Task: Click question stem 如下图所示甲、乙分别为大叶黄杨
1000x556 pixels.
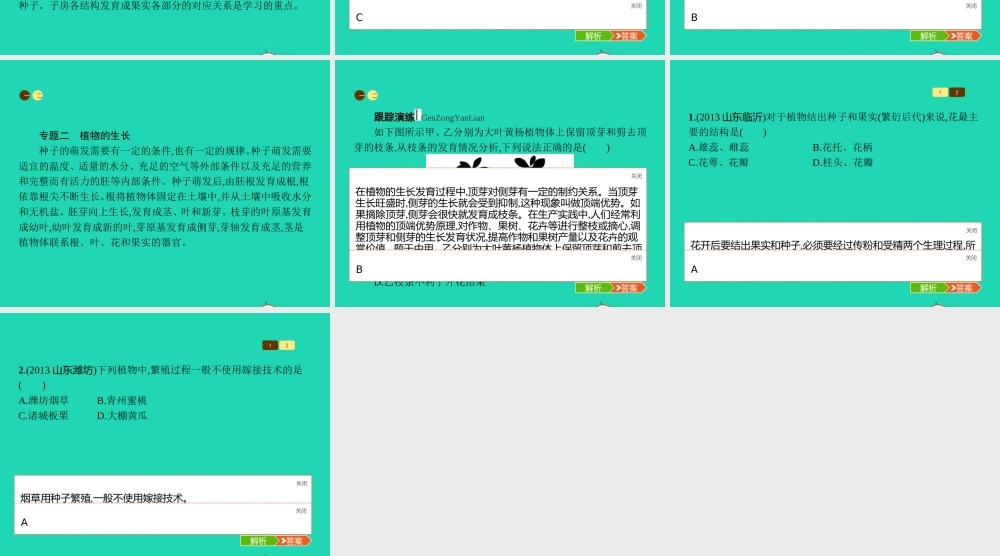Action: pos(501,140)
